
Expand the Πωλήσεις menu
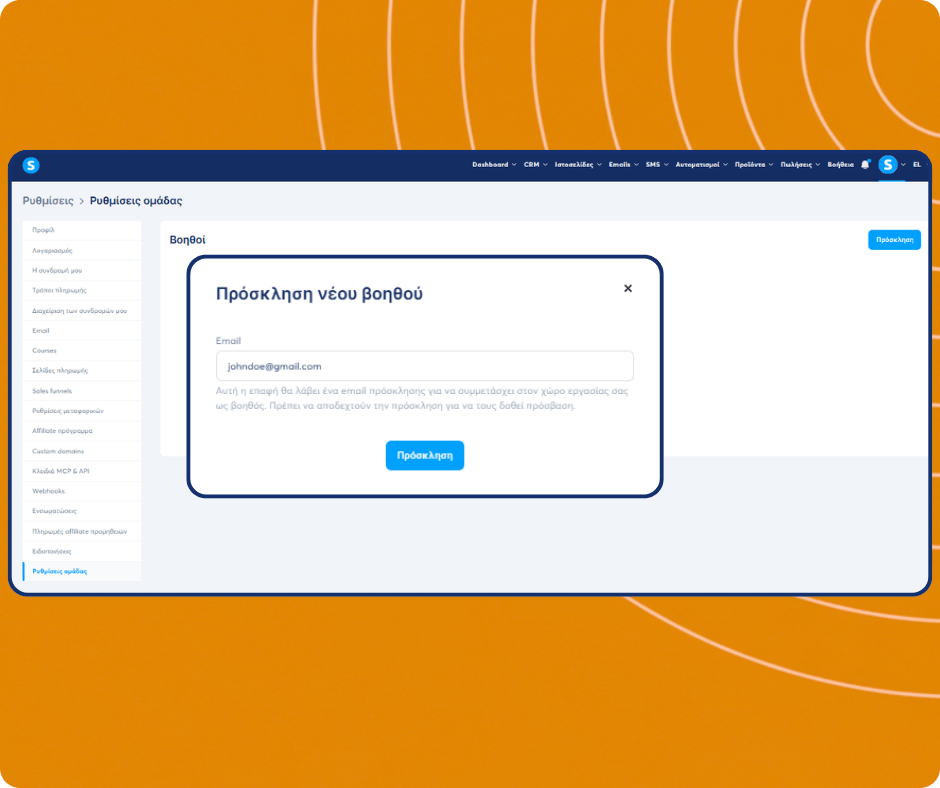(x=800, y=164)
